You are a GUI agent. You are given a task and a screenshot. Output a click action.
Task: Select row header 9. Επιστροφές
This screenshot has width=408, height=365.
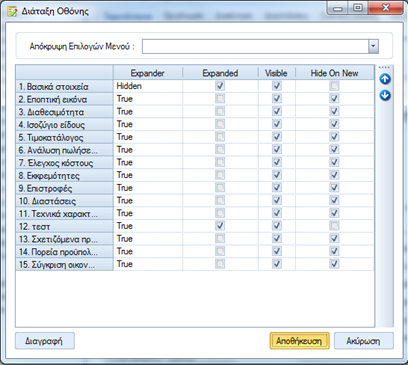pos(64,188)
